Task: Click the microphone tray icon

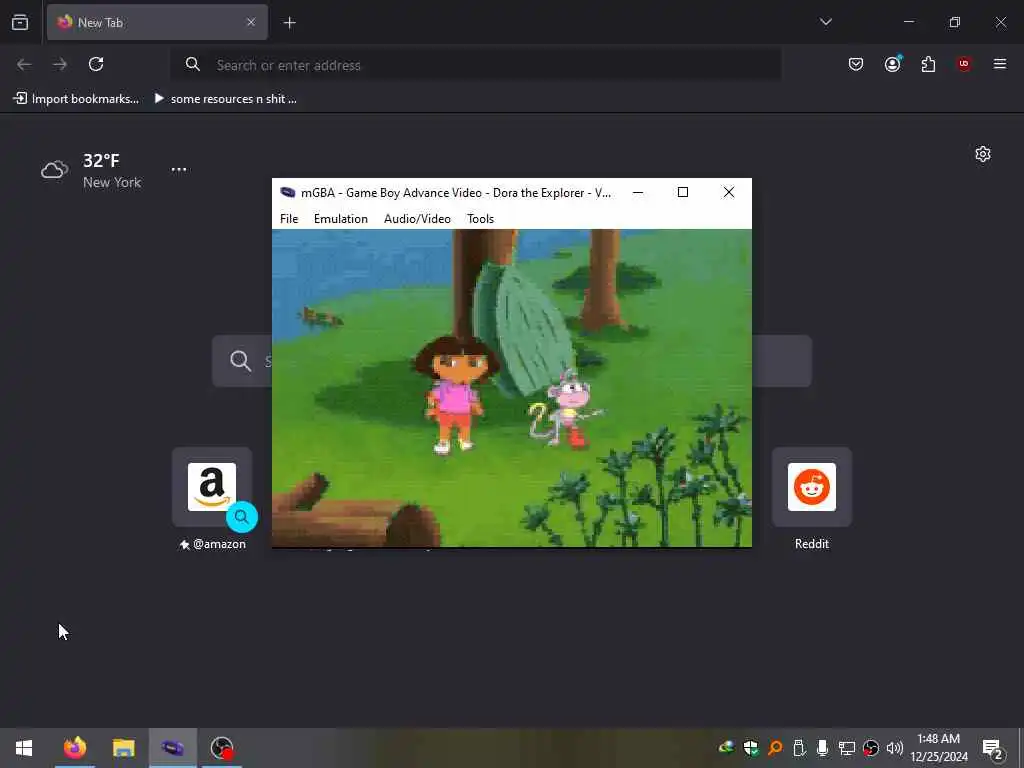Action: (823, 748)
